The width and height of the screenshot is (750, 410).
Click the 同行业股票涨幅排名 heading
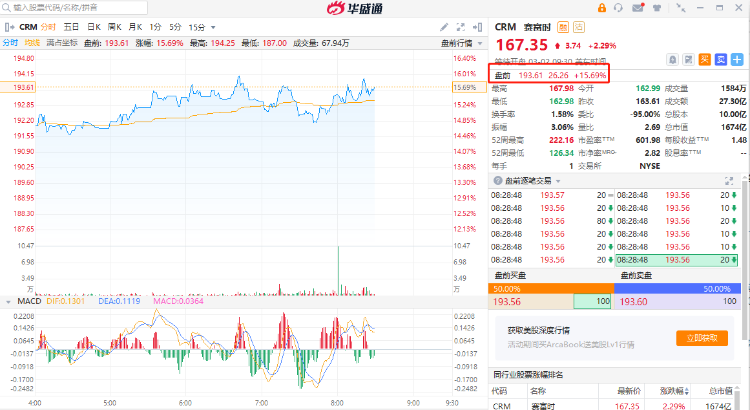coord(528,375)
